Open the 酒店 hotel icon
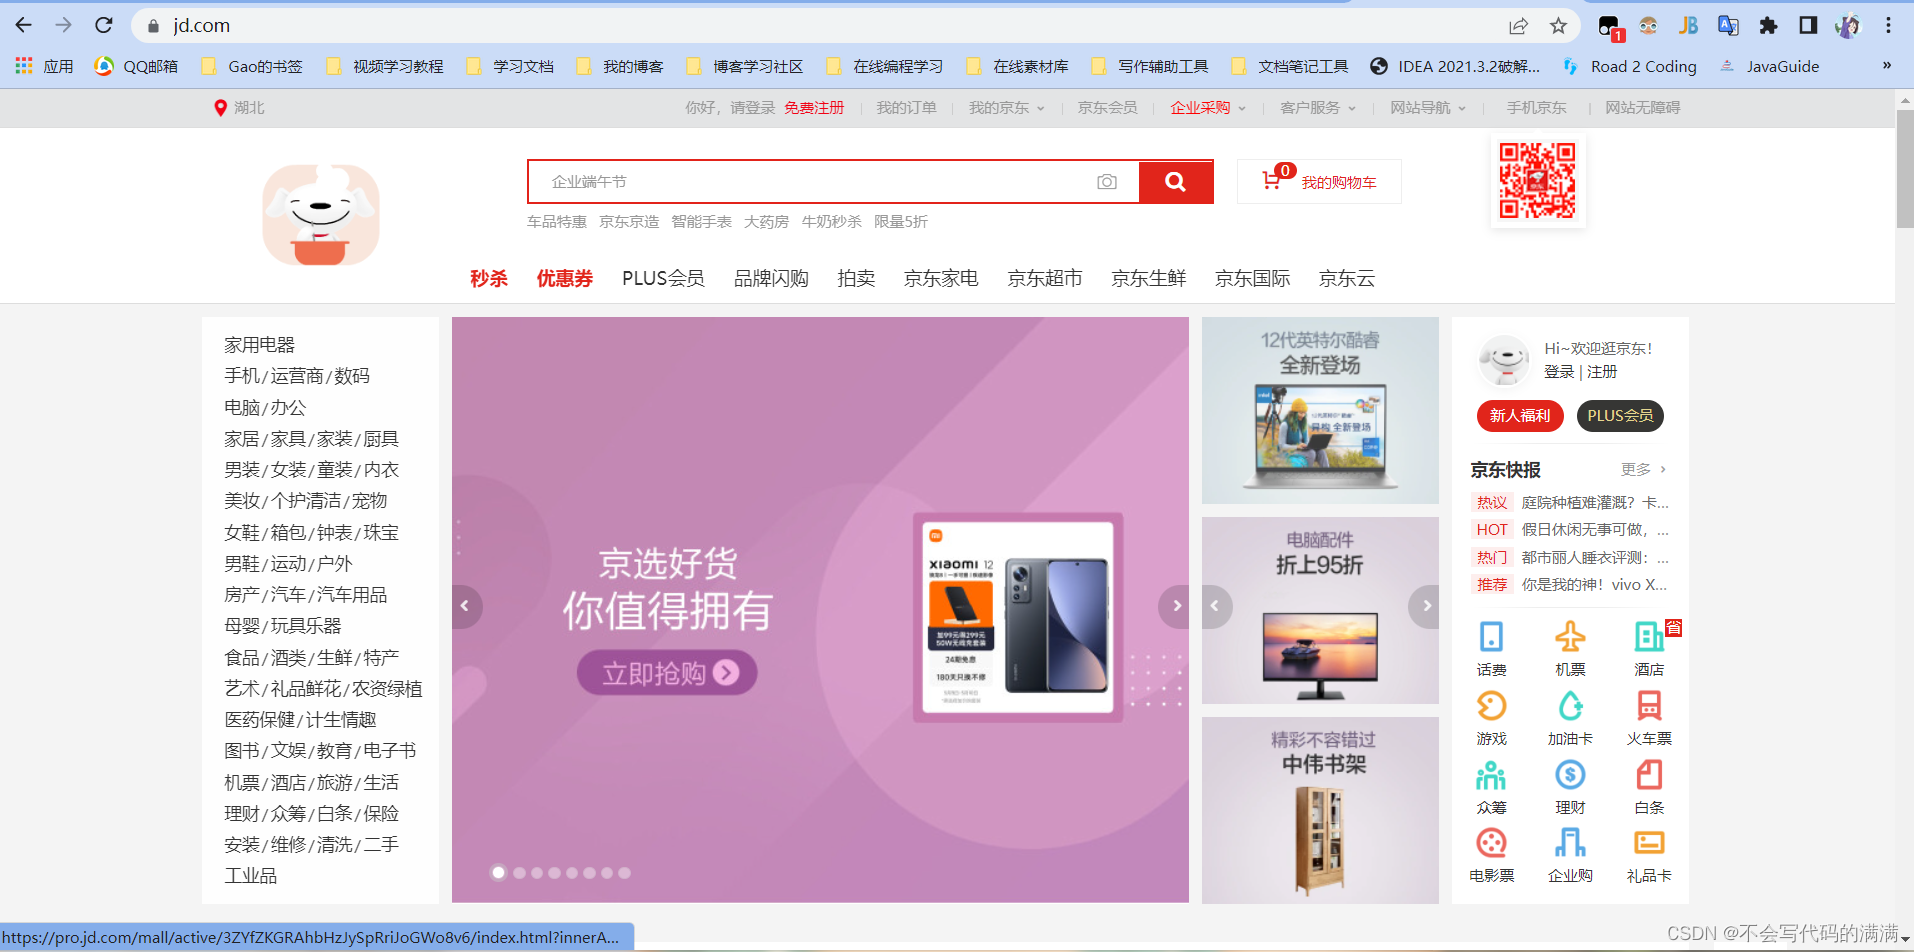This screenshot has height=952, width=1914. [1649, 636]
